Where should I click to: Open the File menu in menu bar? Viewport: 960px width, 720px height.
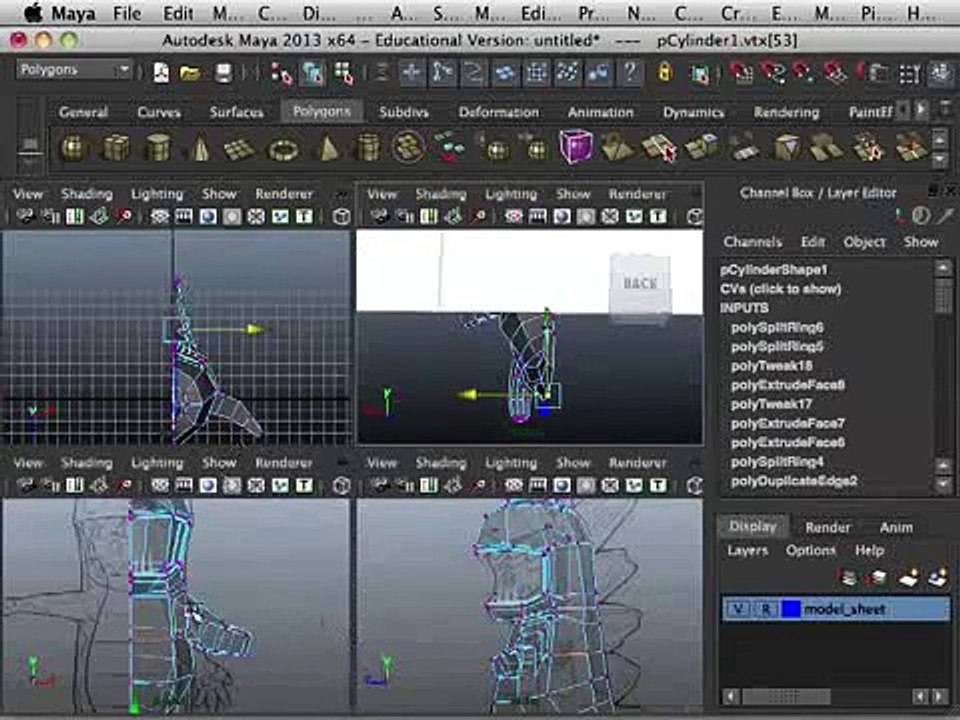pyautogui.click(x=127, y=13)
